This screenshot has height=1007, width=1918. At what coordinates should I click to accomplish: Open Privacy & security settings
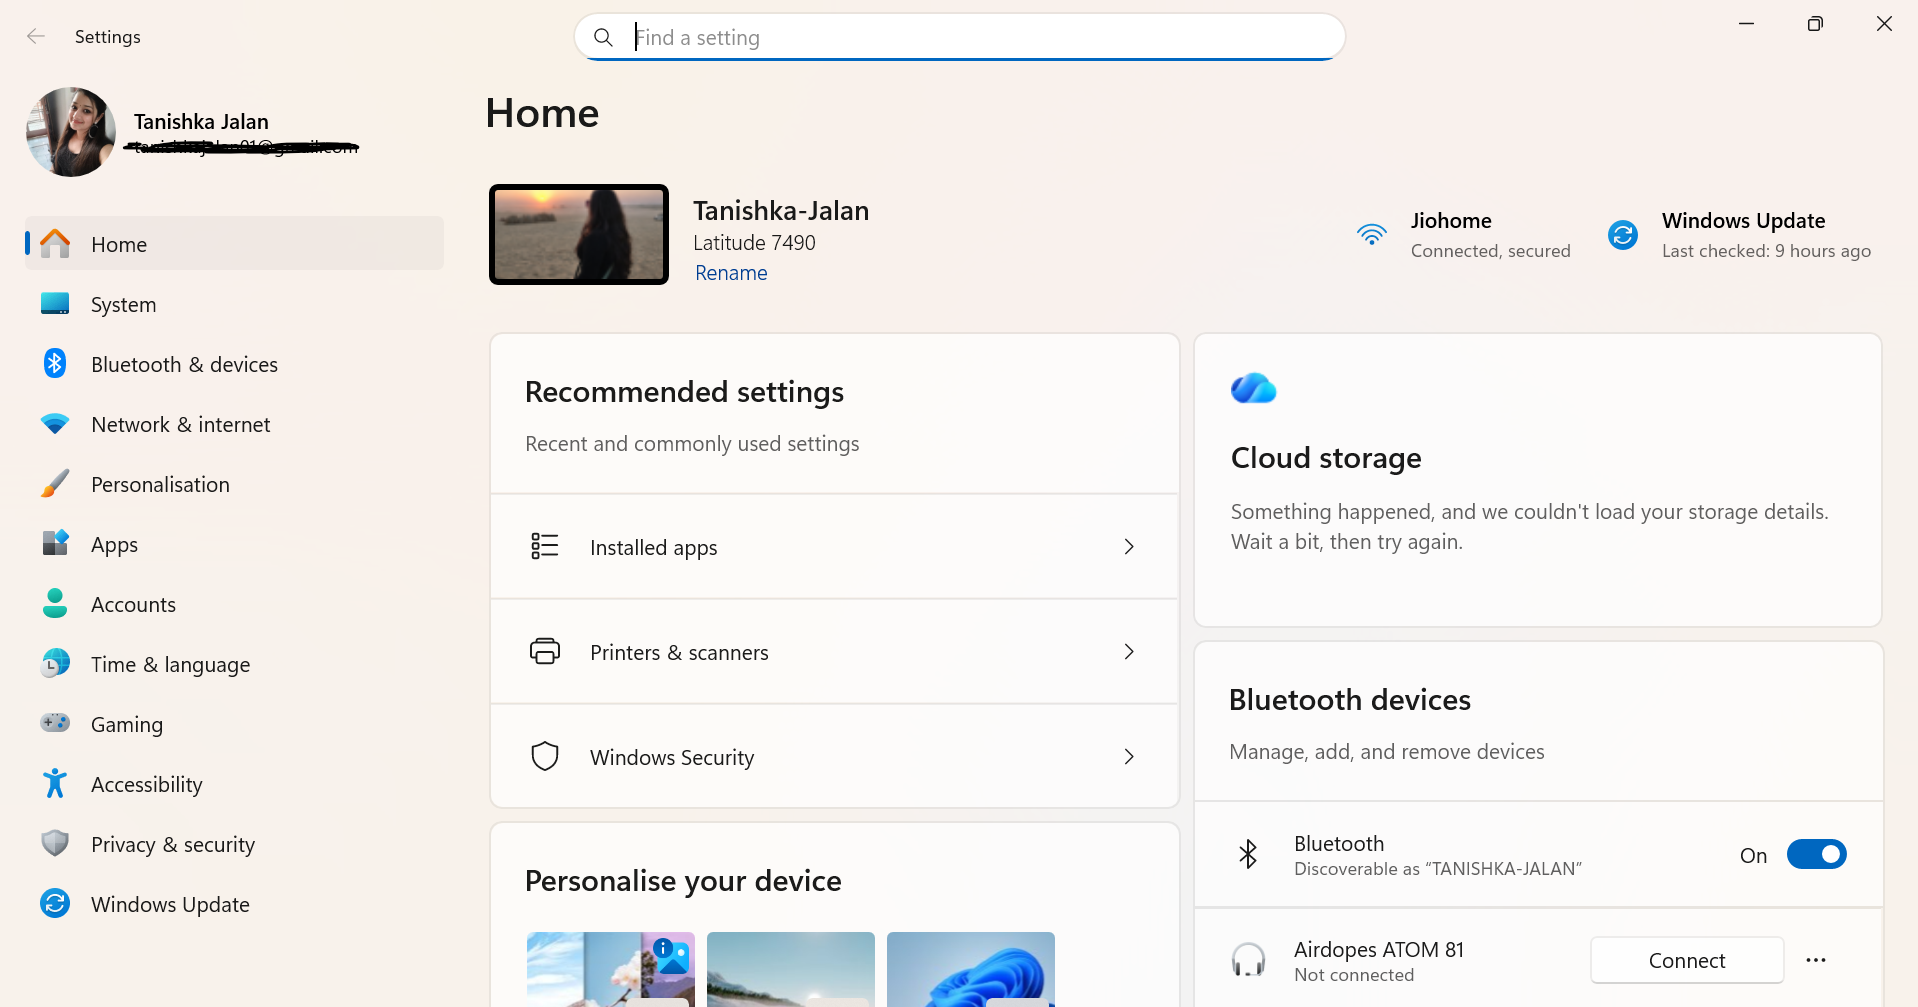pyautogui.click(x=234, y=844)
